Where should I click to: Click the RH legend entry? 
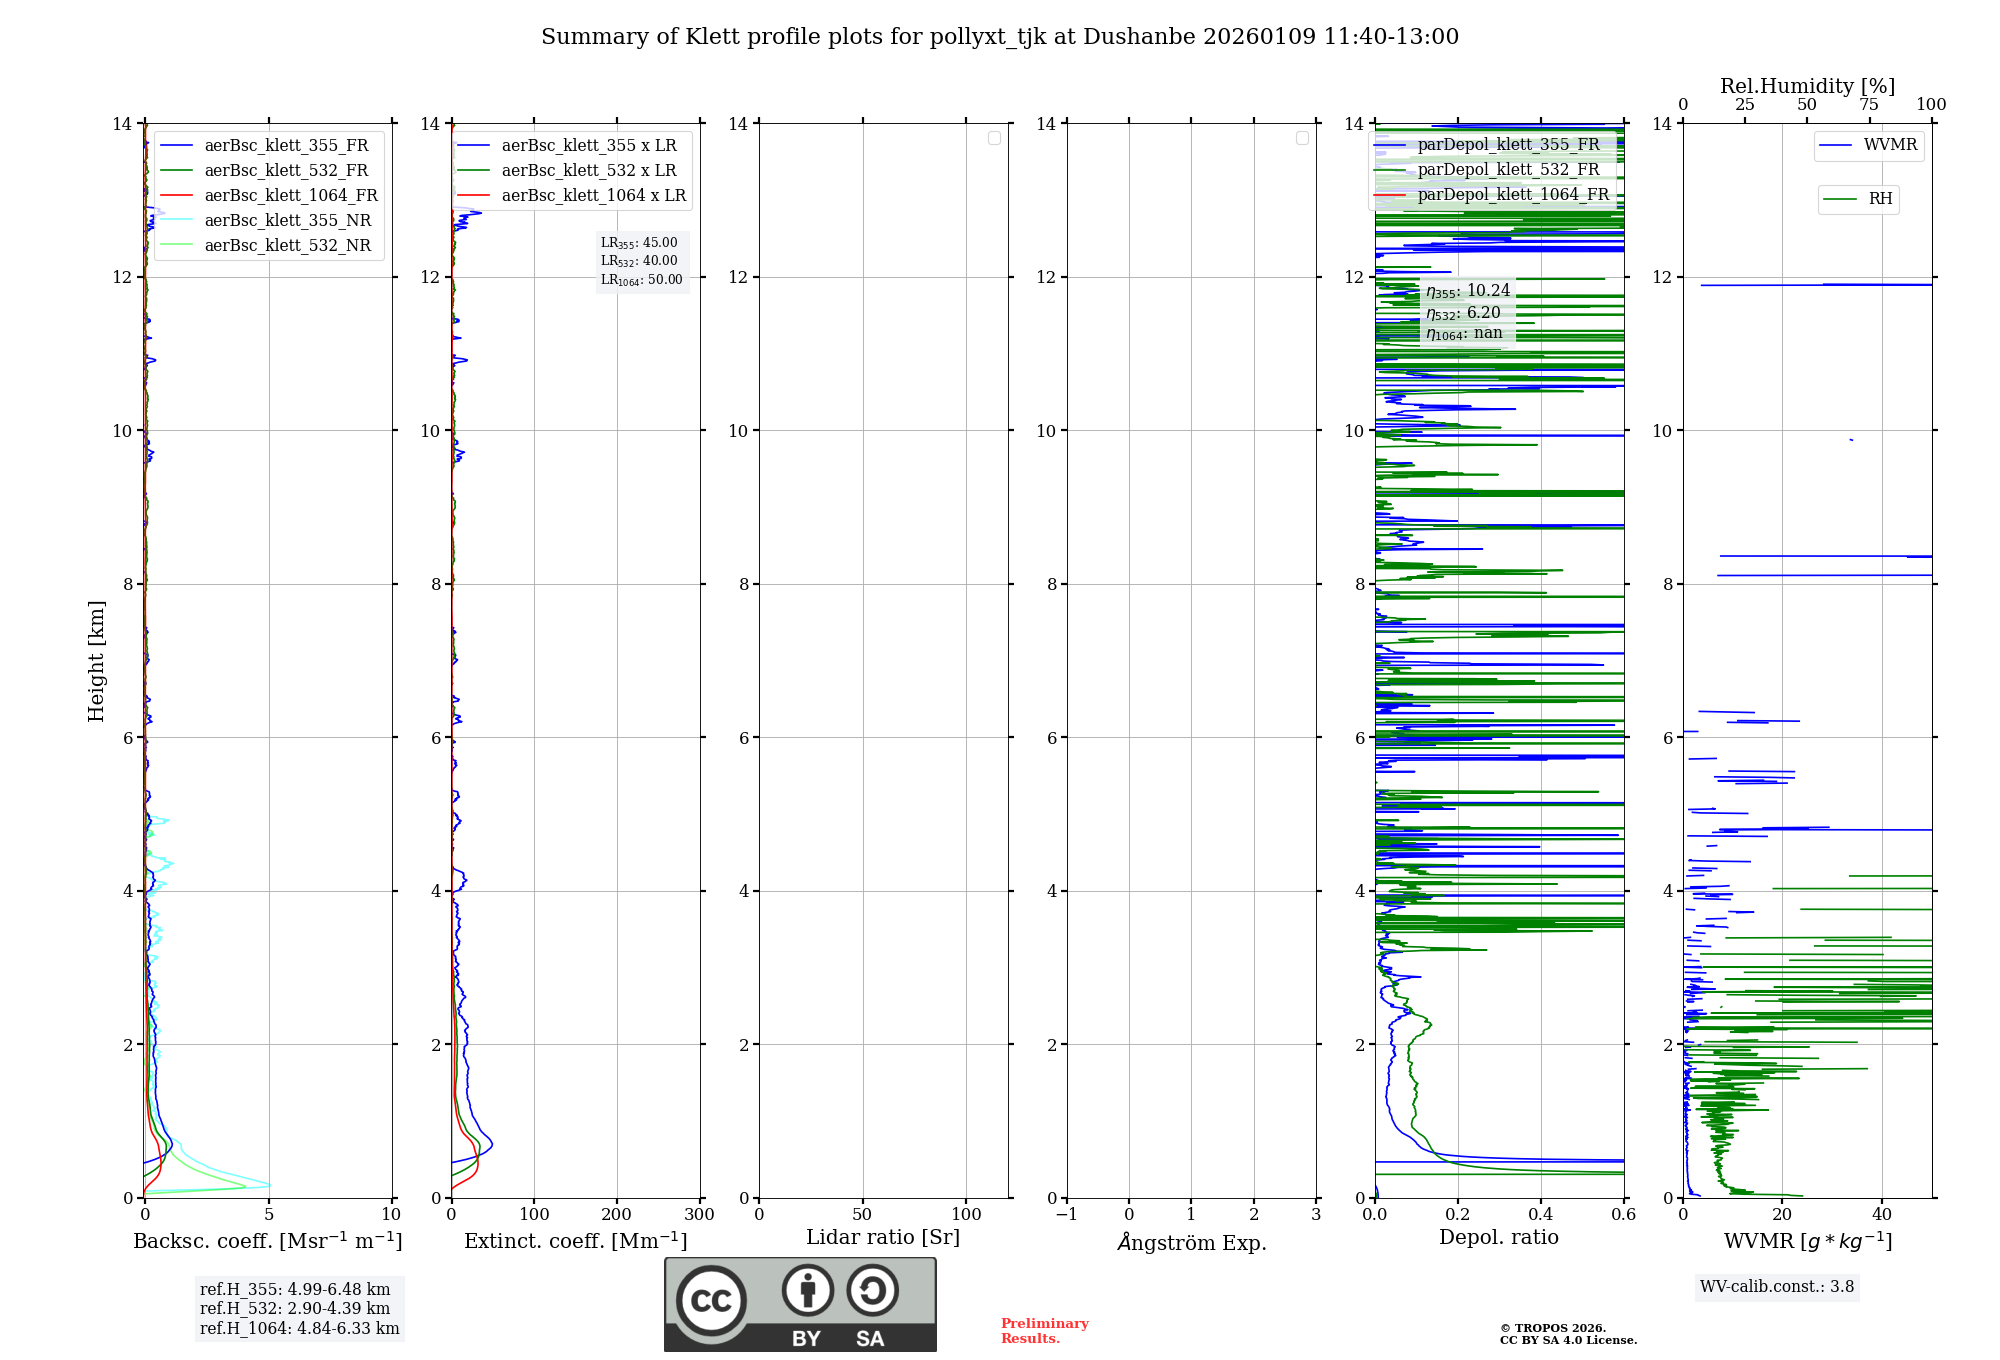coord(1879,199)
